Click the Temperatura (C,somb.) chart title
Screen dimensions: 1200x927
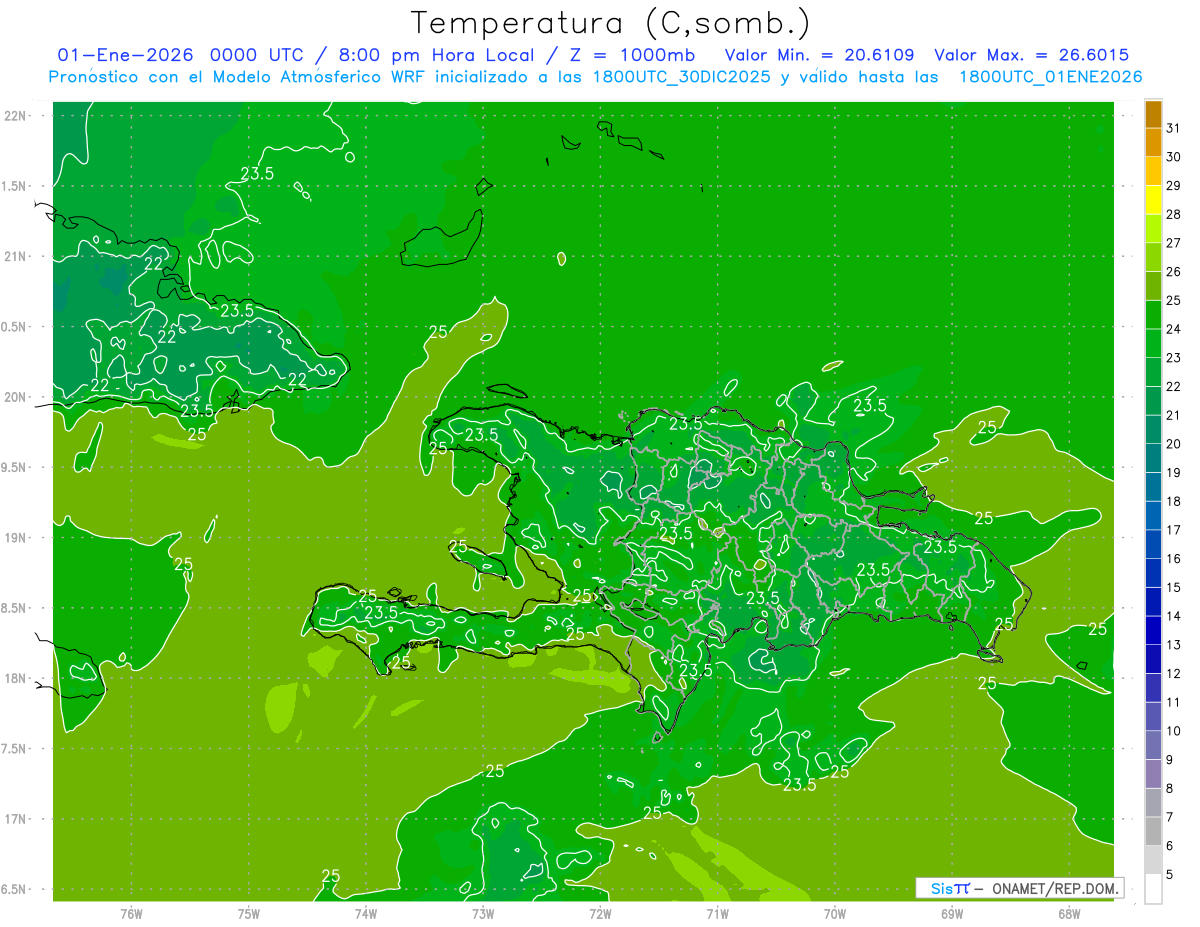(x=610, y=23)
